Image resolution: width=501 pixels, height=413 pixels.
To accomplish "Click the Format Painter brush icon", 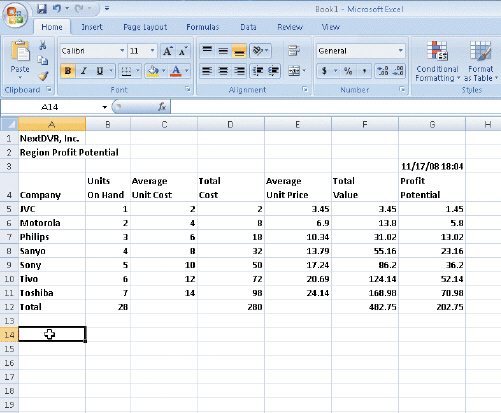I will [x=43, y=76].
